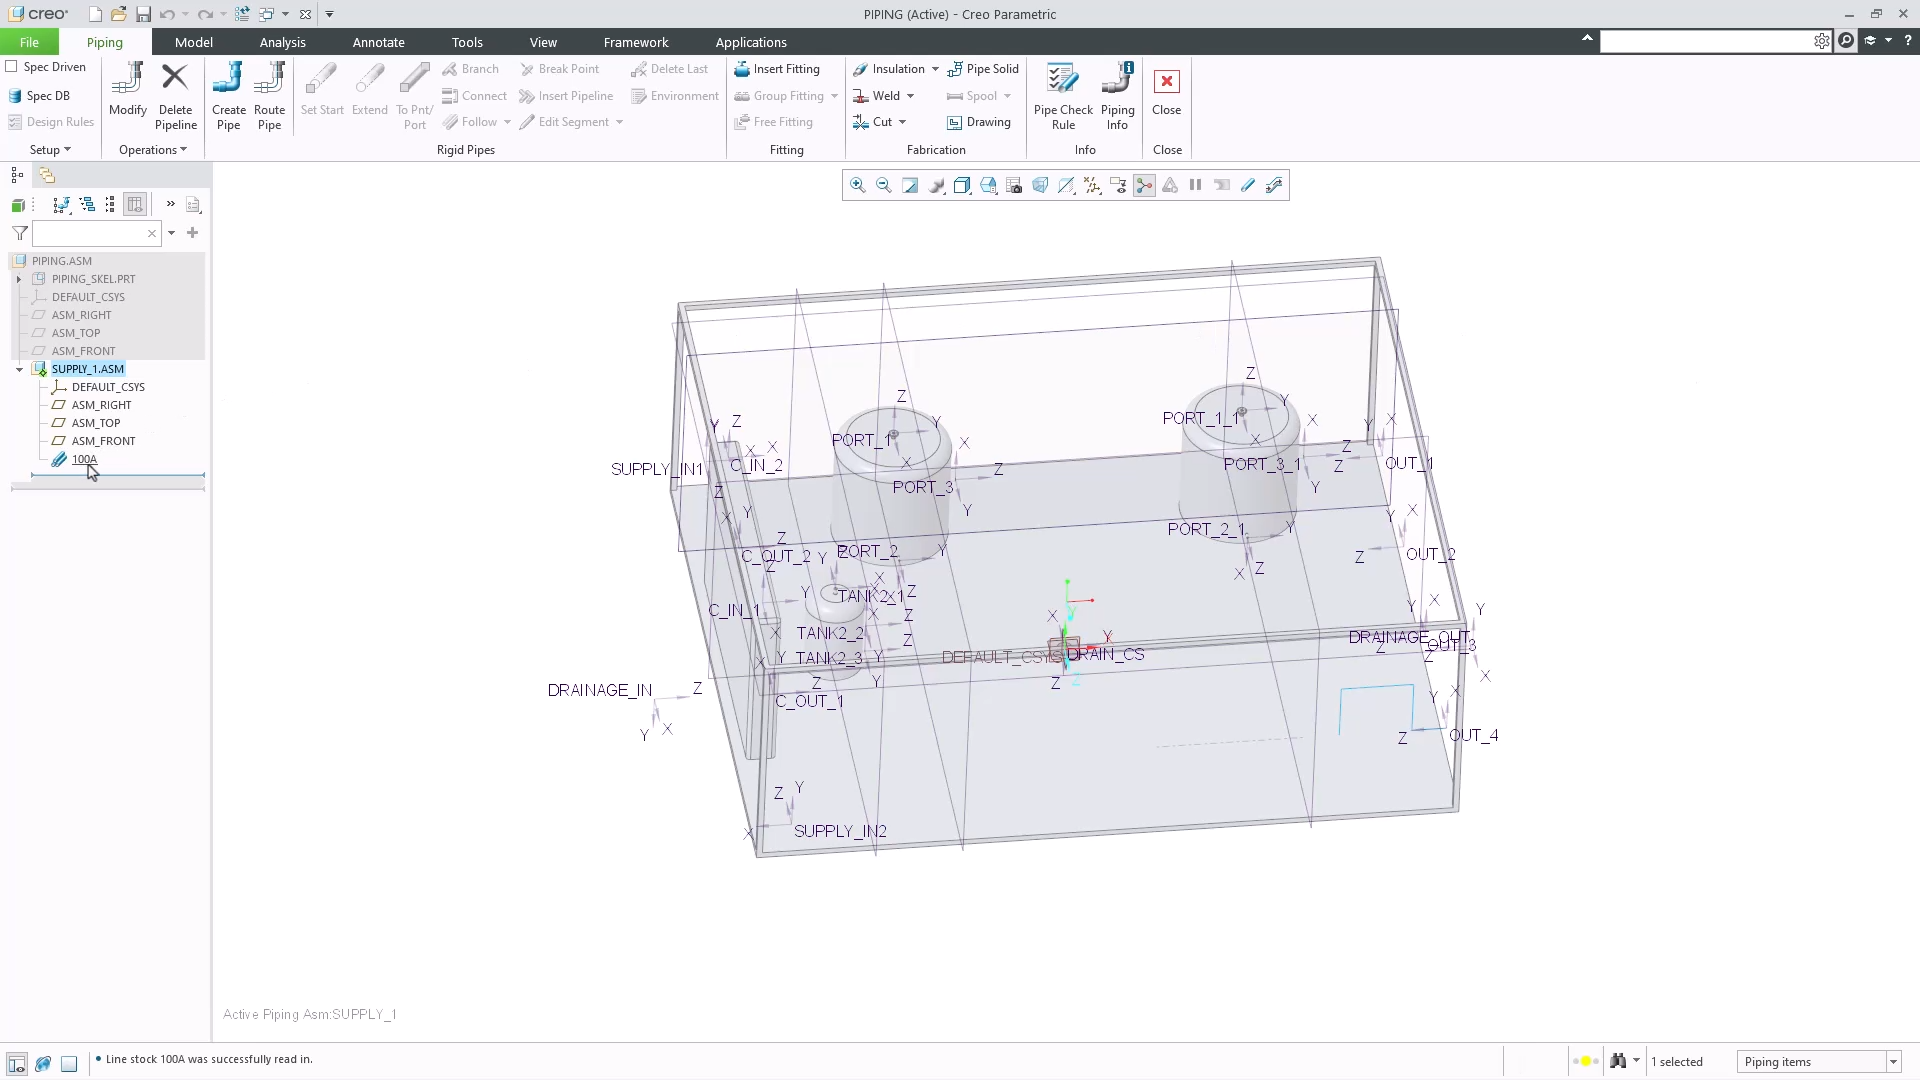Select the Insert Fitting tool
This screenshot has width=1920, height=1080.
tap(778, 68)
